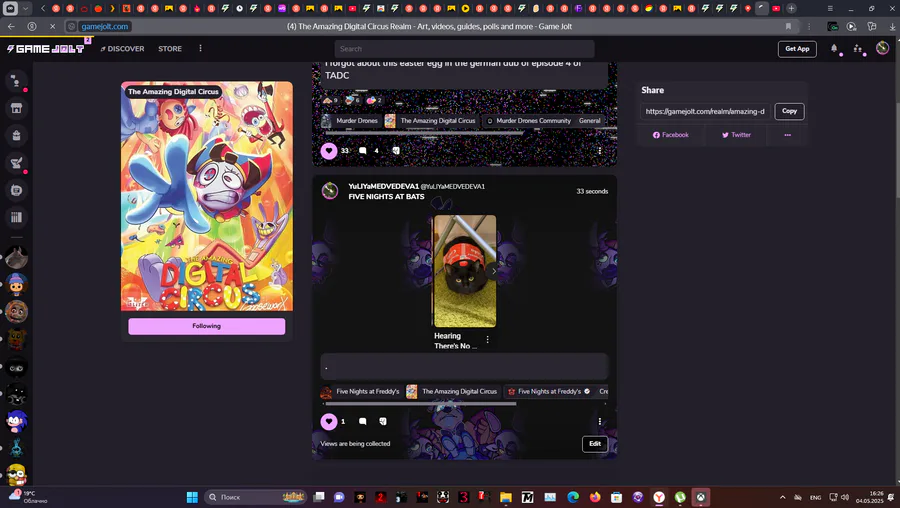Open the header more-options dots next to STORE
Image resolution: width=900 pixels, height=508 pixels.
200,48
